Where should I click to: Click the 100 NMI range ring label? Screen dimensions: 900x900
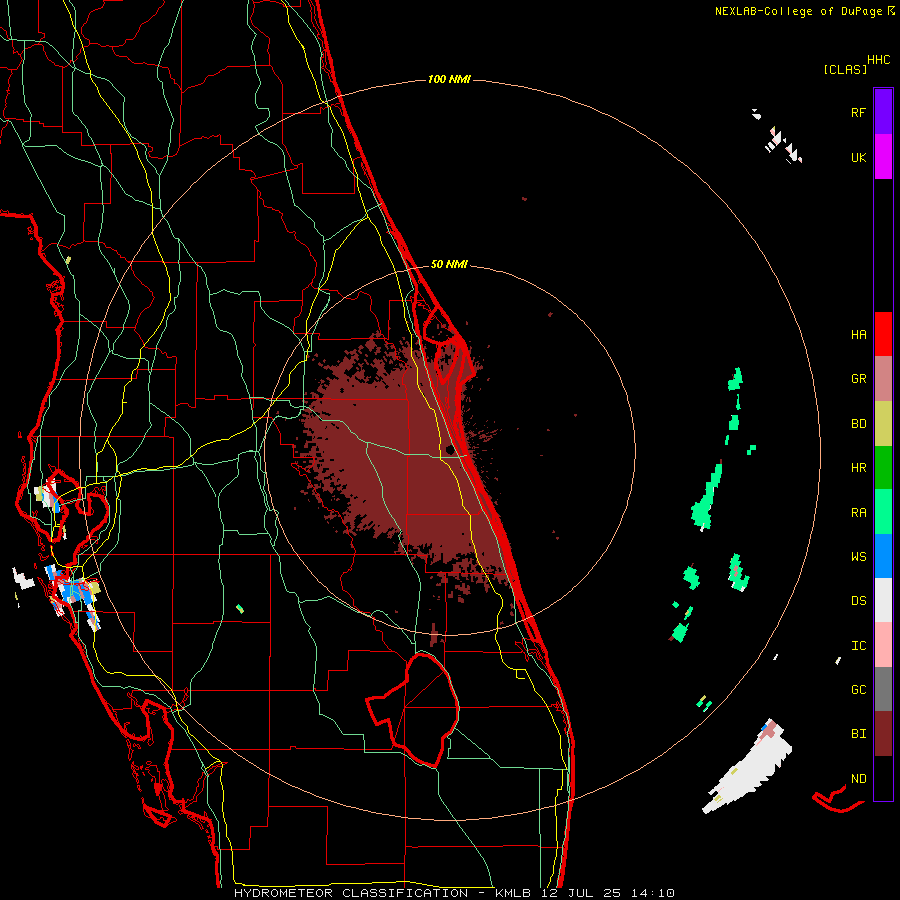point(449,79)
